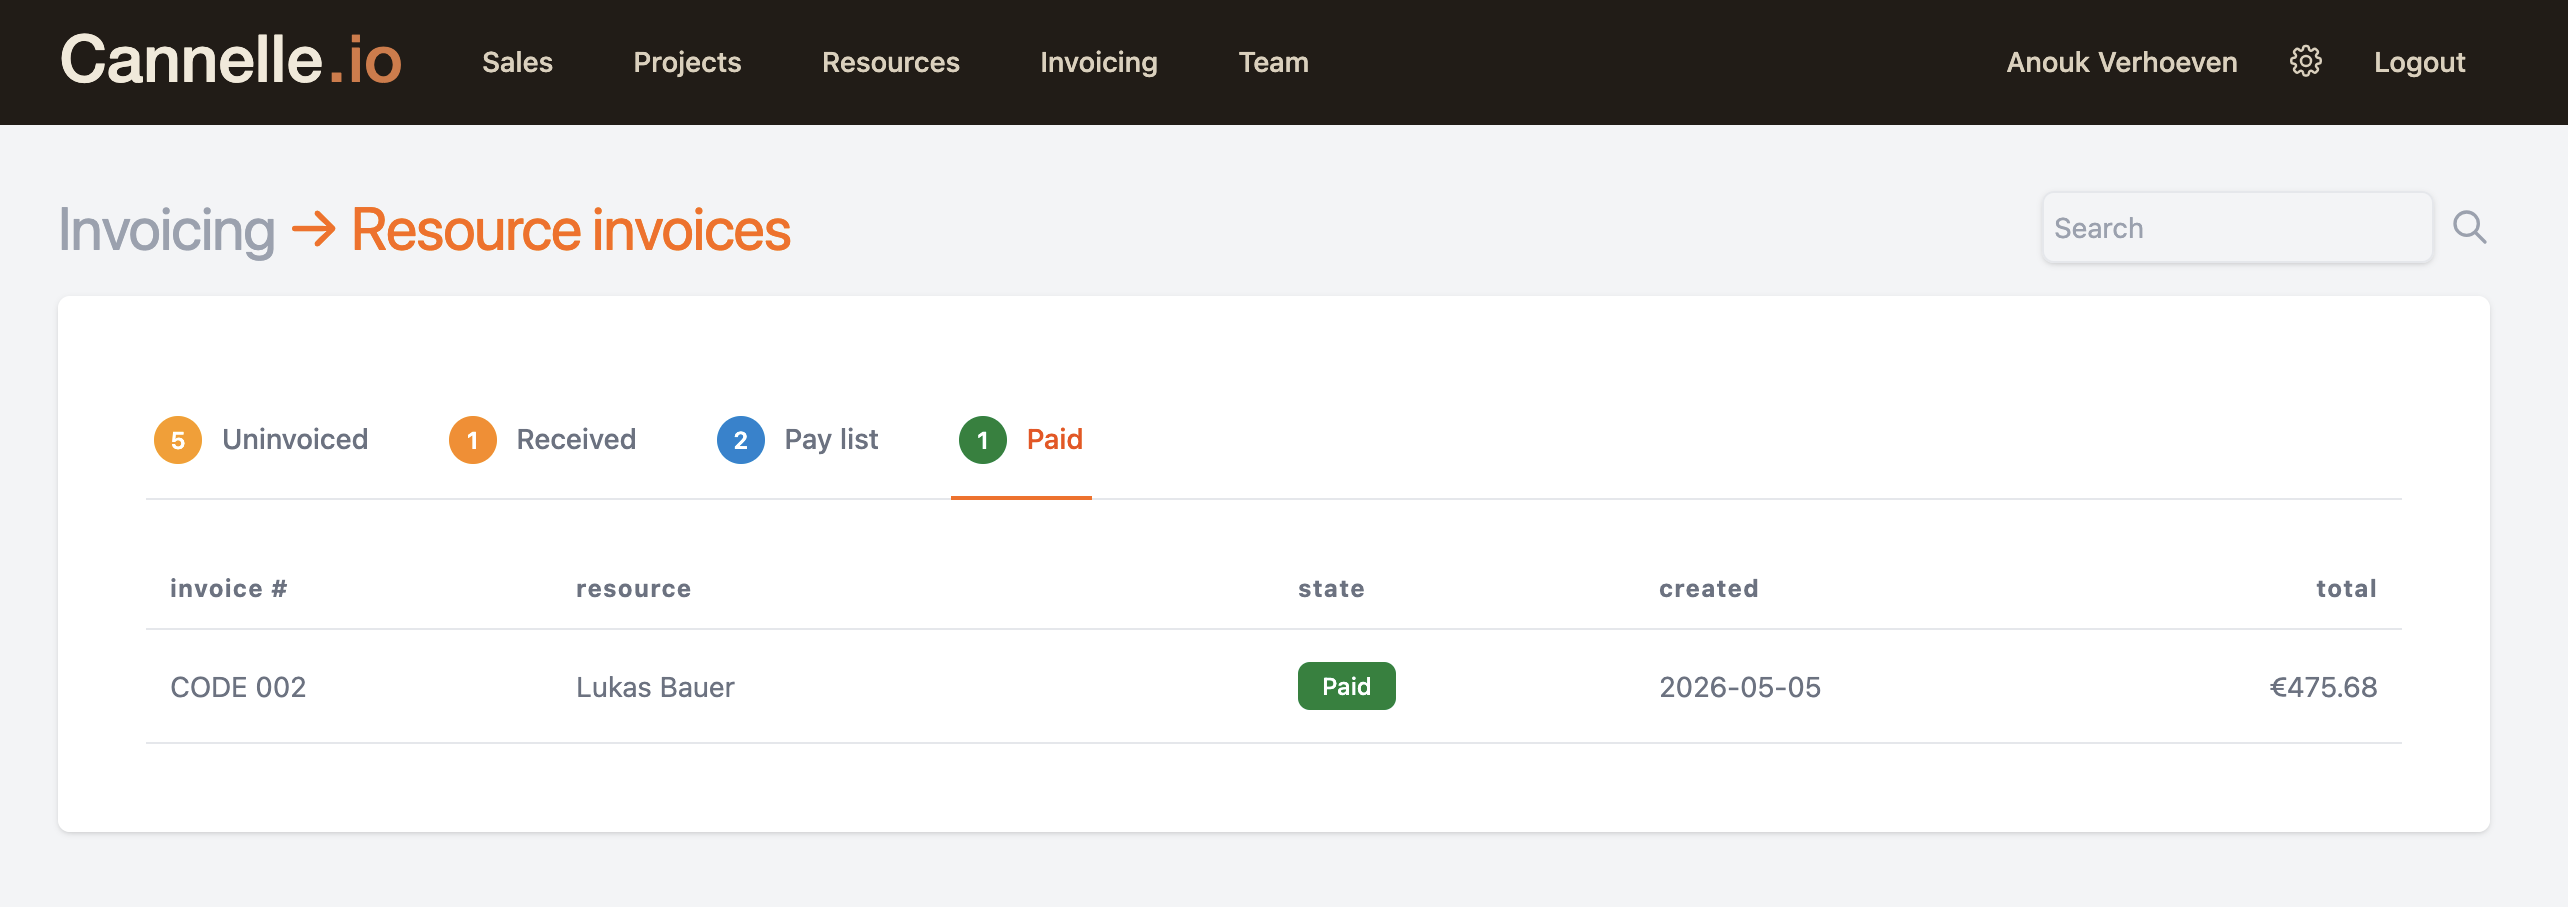The image size is (2568, 907).
Task: Open invoice CODE 002
Action: [238, 687]
